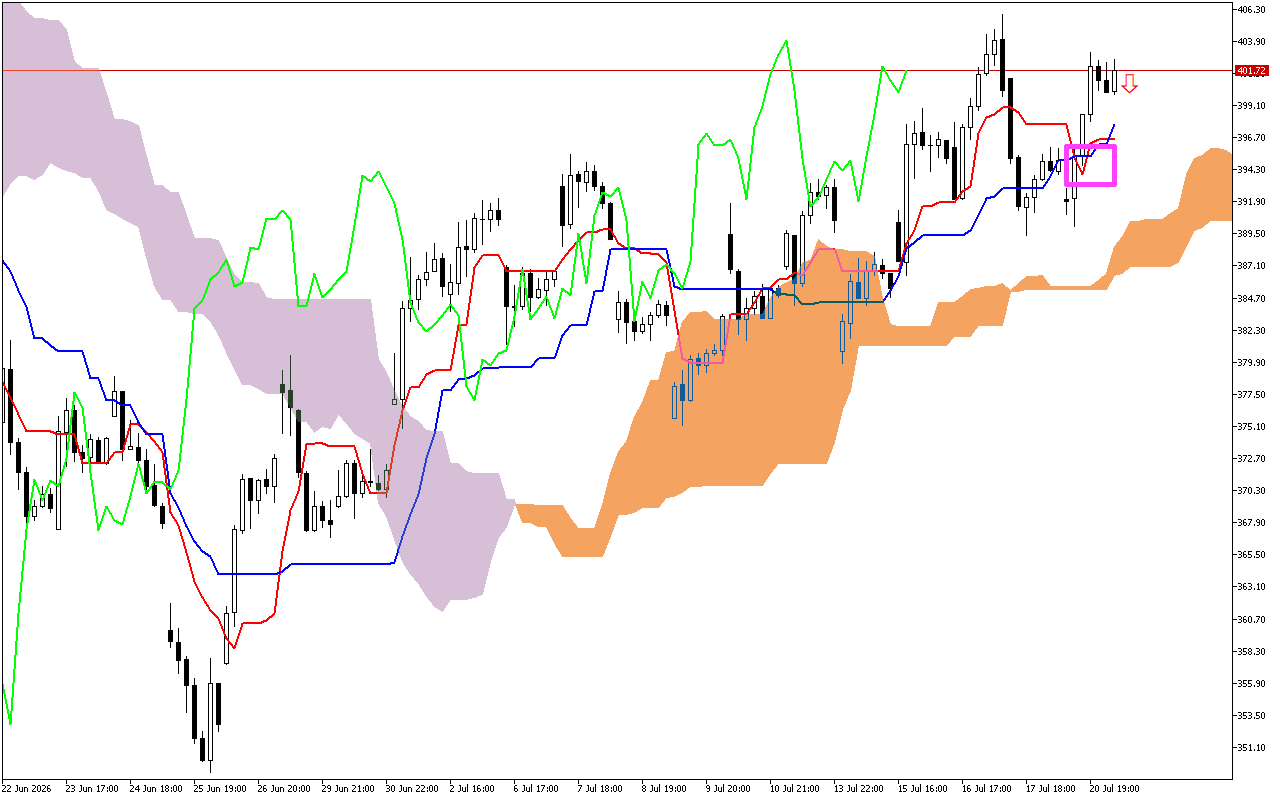The width and height of the screenshot is (1280, 800).
Task: Click the 391.90 price axis label
Action: 1252,201
